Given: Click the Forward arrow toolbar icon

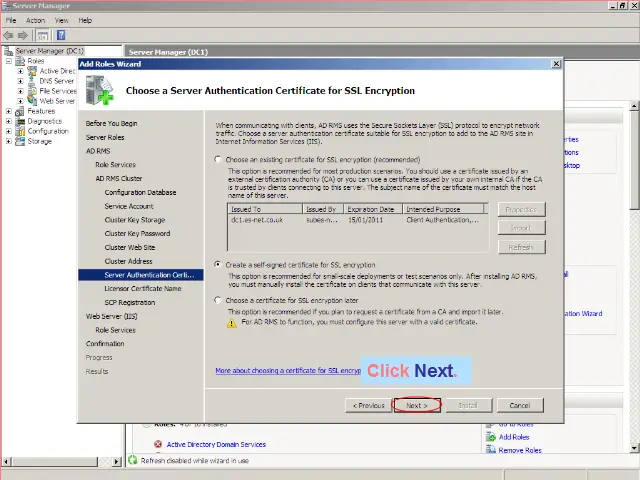Looking at the screenshot, I should [22, 36].
